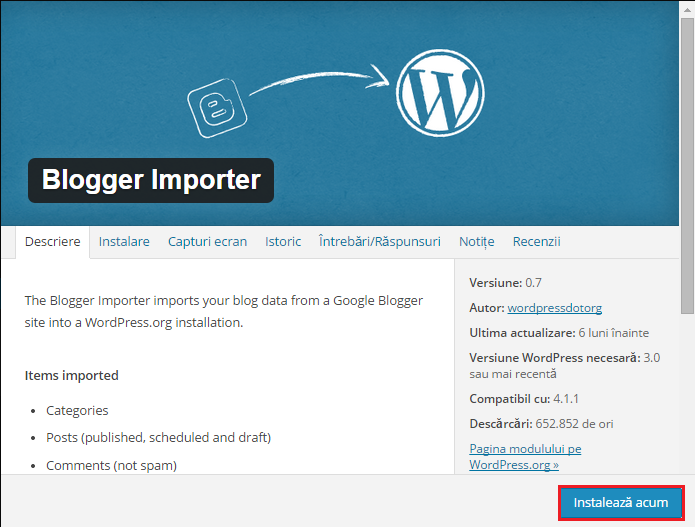
Task: Click the Instalează acum button
Action: pyautogui.click(x=621, y=503)
